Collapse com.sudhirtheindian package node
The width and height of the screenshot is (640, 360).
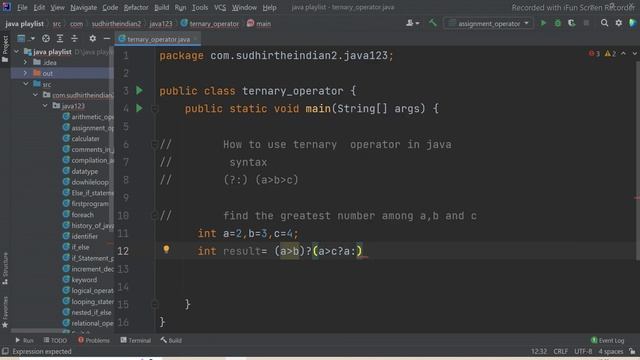(x=36, y=95)
